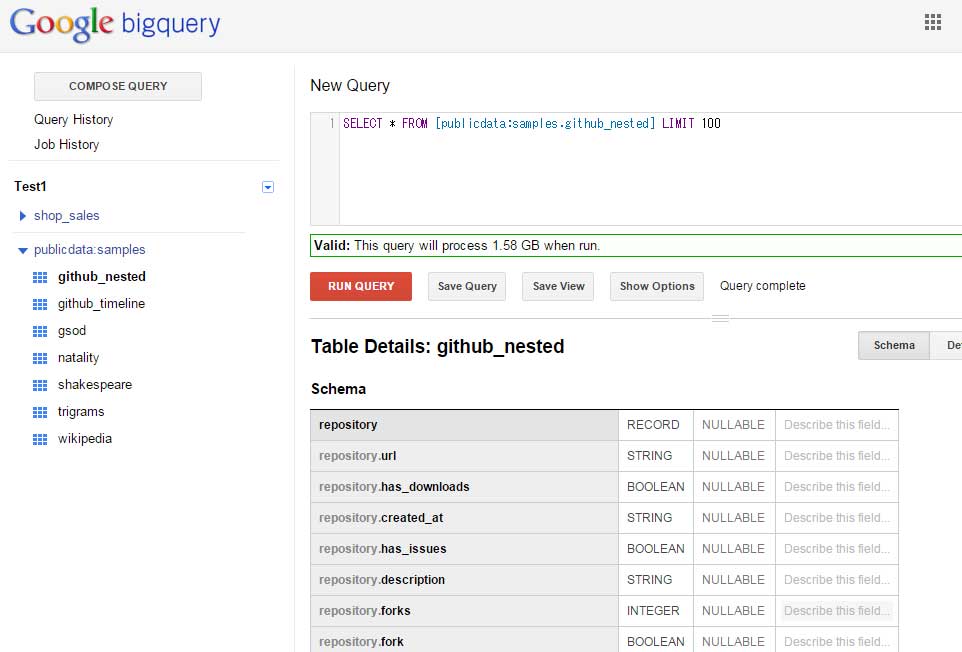Click the trigrams table icon

[40, 412]
